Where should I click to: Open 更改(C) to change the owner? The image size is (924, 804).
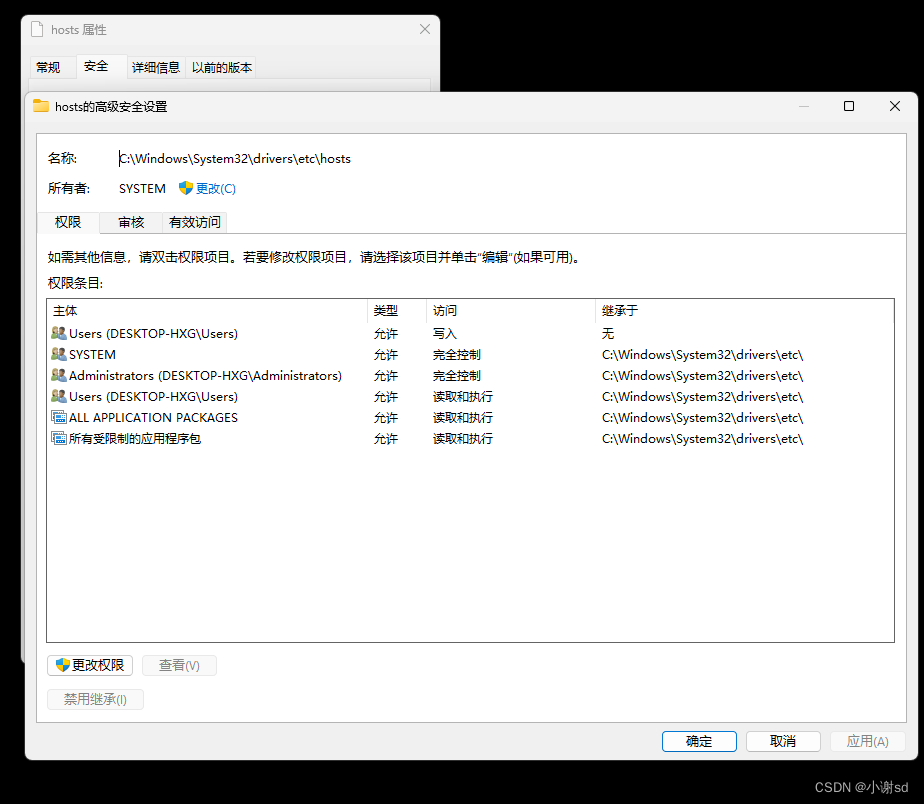click(214, 188)
